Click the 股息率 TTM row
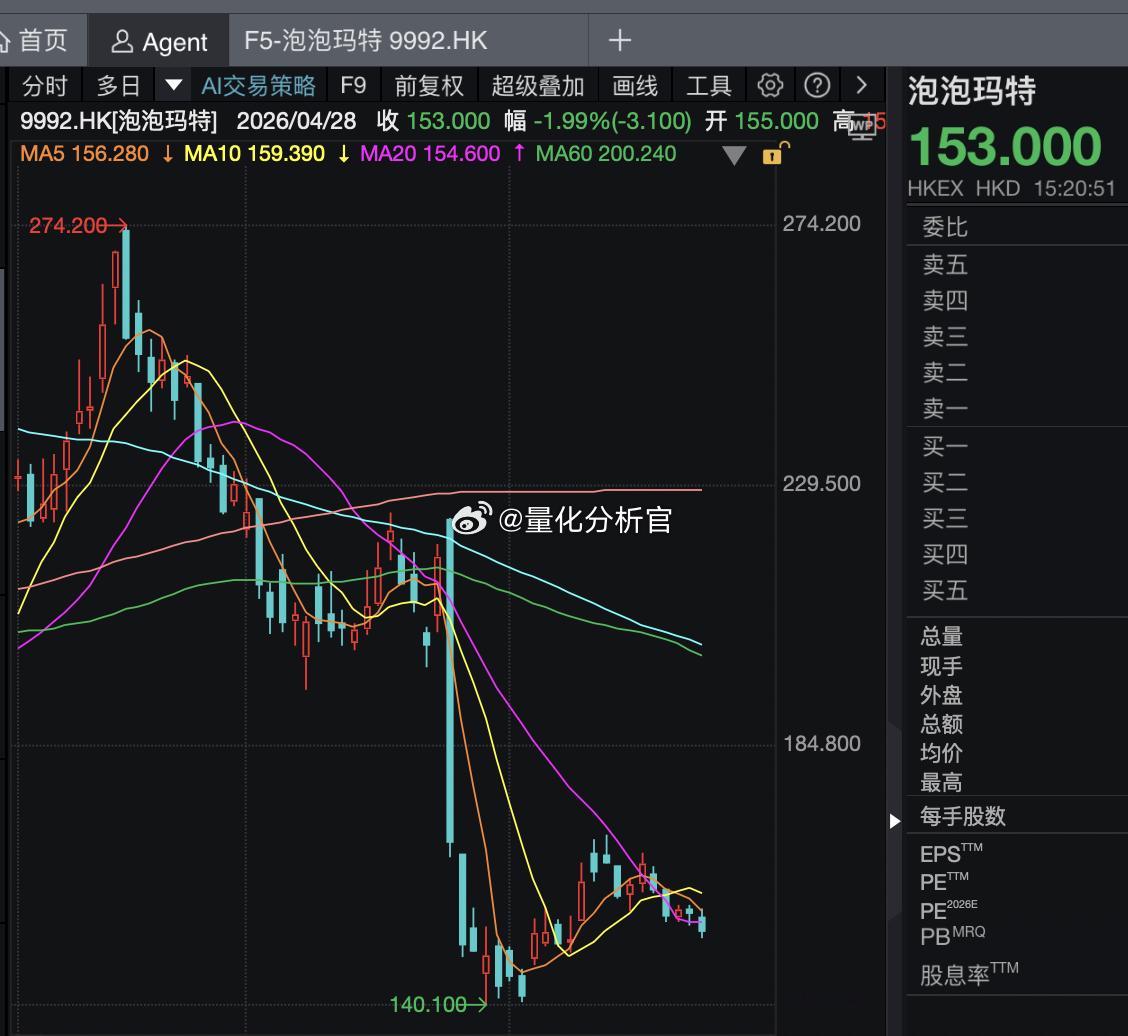This screenshot has width=1128, height=1036. 1017,974
